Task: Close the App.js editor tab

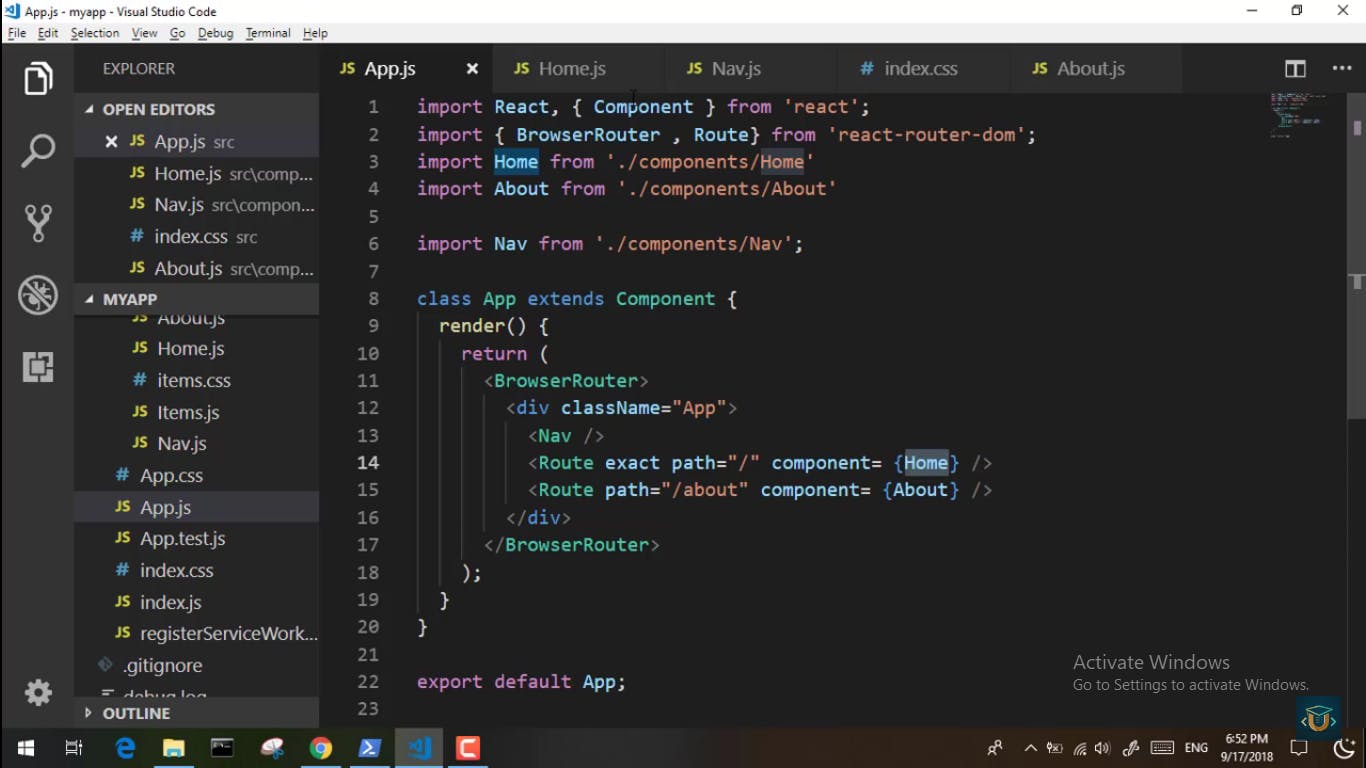Action: pos(472,69)
